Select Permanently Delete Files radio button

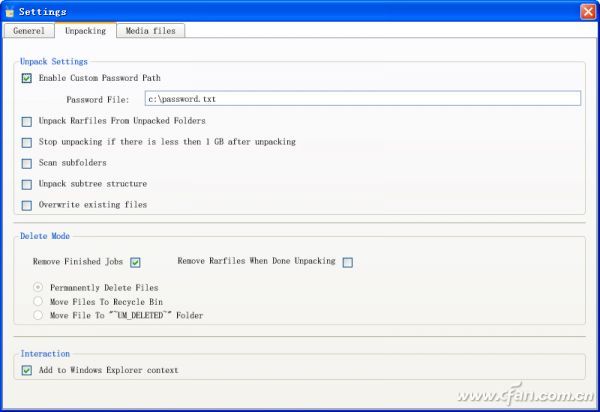(x=39, y=287)
